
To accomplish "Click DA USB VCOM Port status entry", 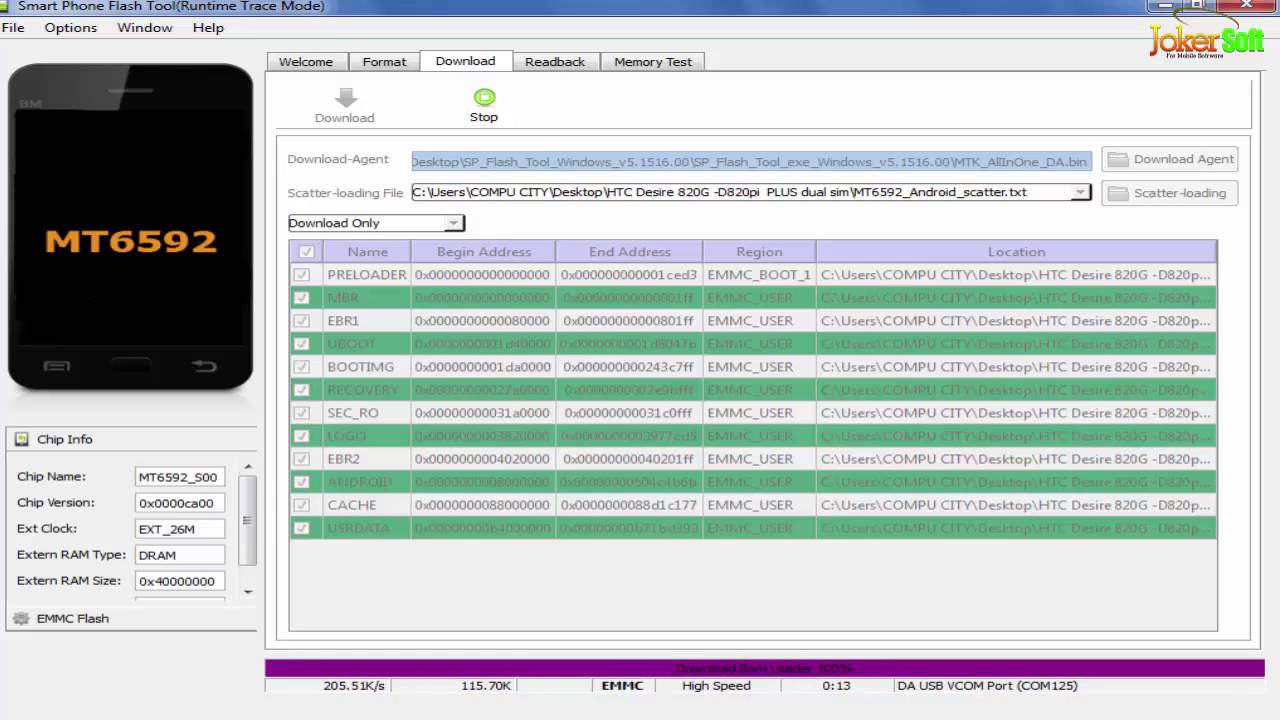I will [x=987, y=686].
